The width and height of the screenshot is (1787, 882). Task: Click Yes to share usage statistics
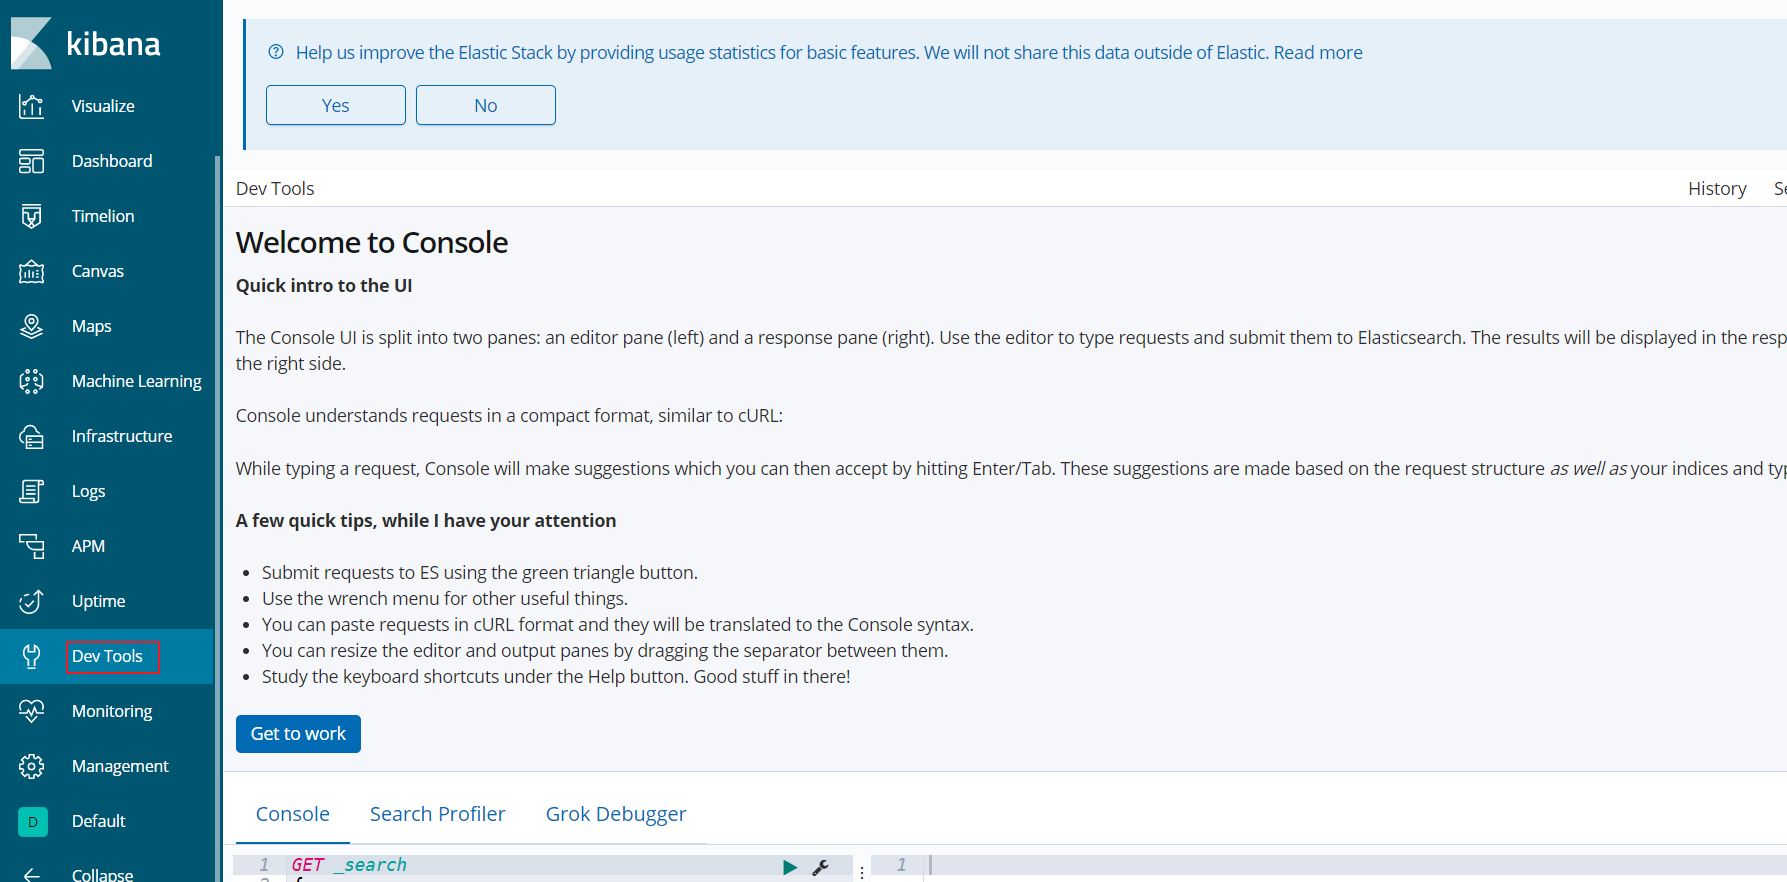point(336,105)
